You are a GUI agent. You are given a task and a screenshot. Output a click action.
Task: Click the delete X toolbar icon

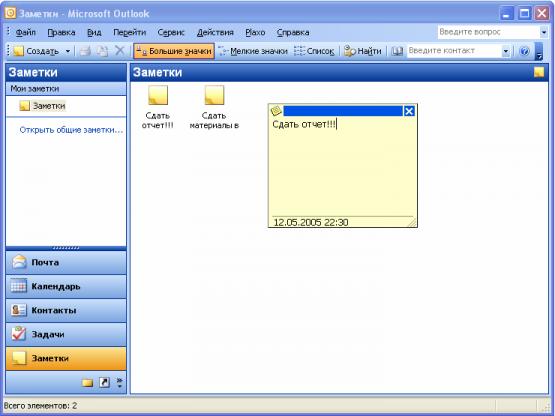point(120,51)
